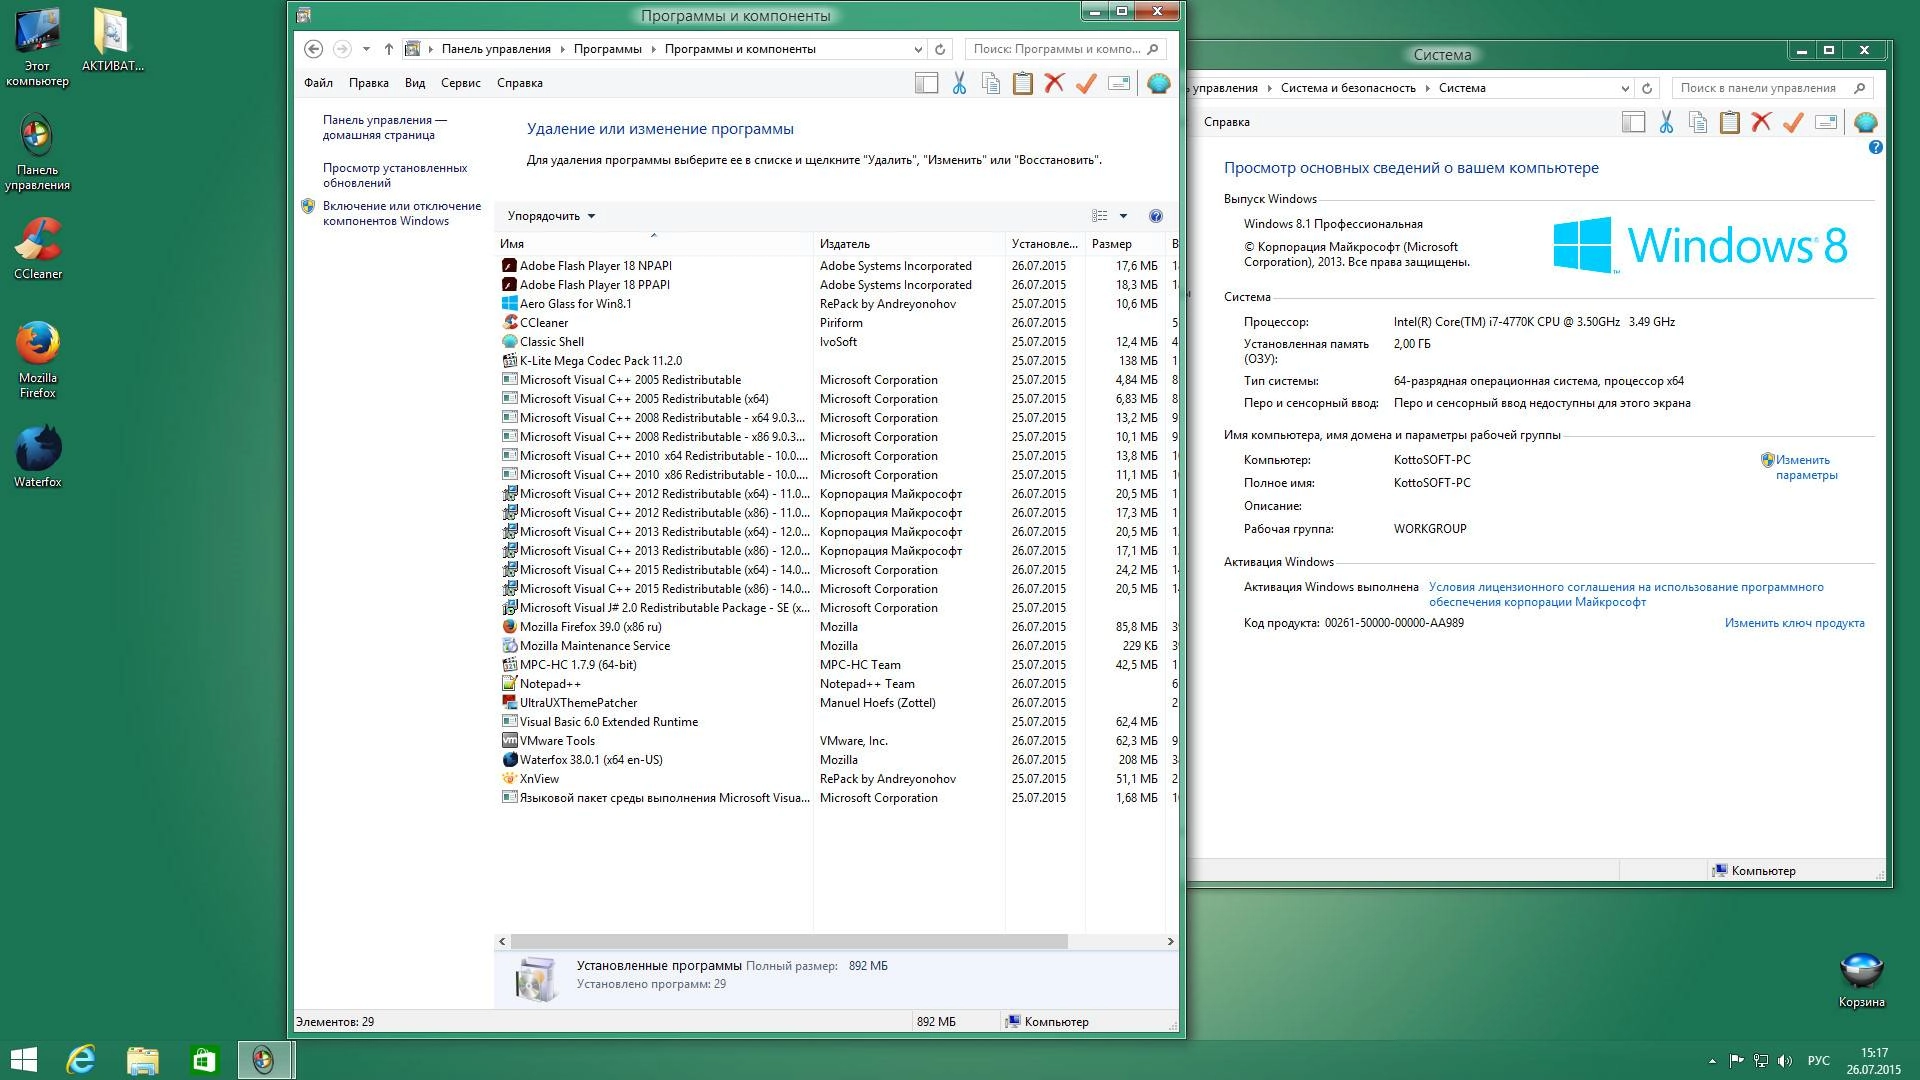The width and height of the screenshot is (1920, 1080).
Task: Click blue help icon in System window
Action: point(1875,147)
